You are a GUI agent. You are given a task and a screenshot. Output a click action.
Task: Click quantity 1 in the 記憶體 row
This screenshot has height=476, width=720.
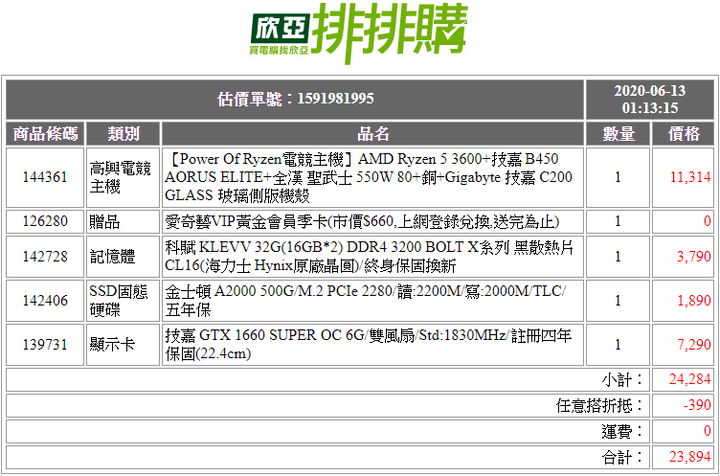pos(618,256)
